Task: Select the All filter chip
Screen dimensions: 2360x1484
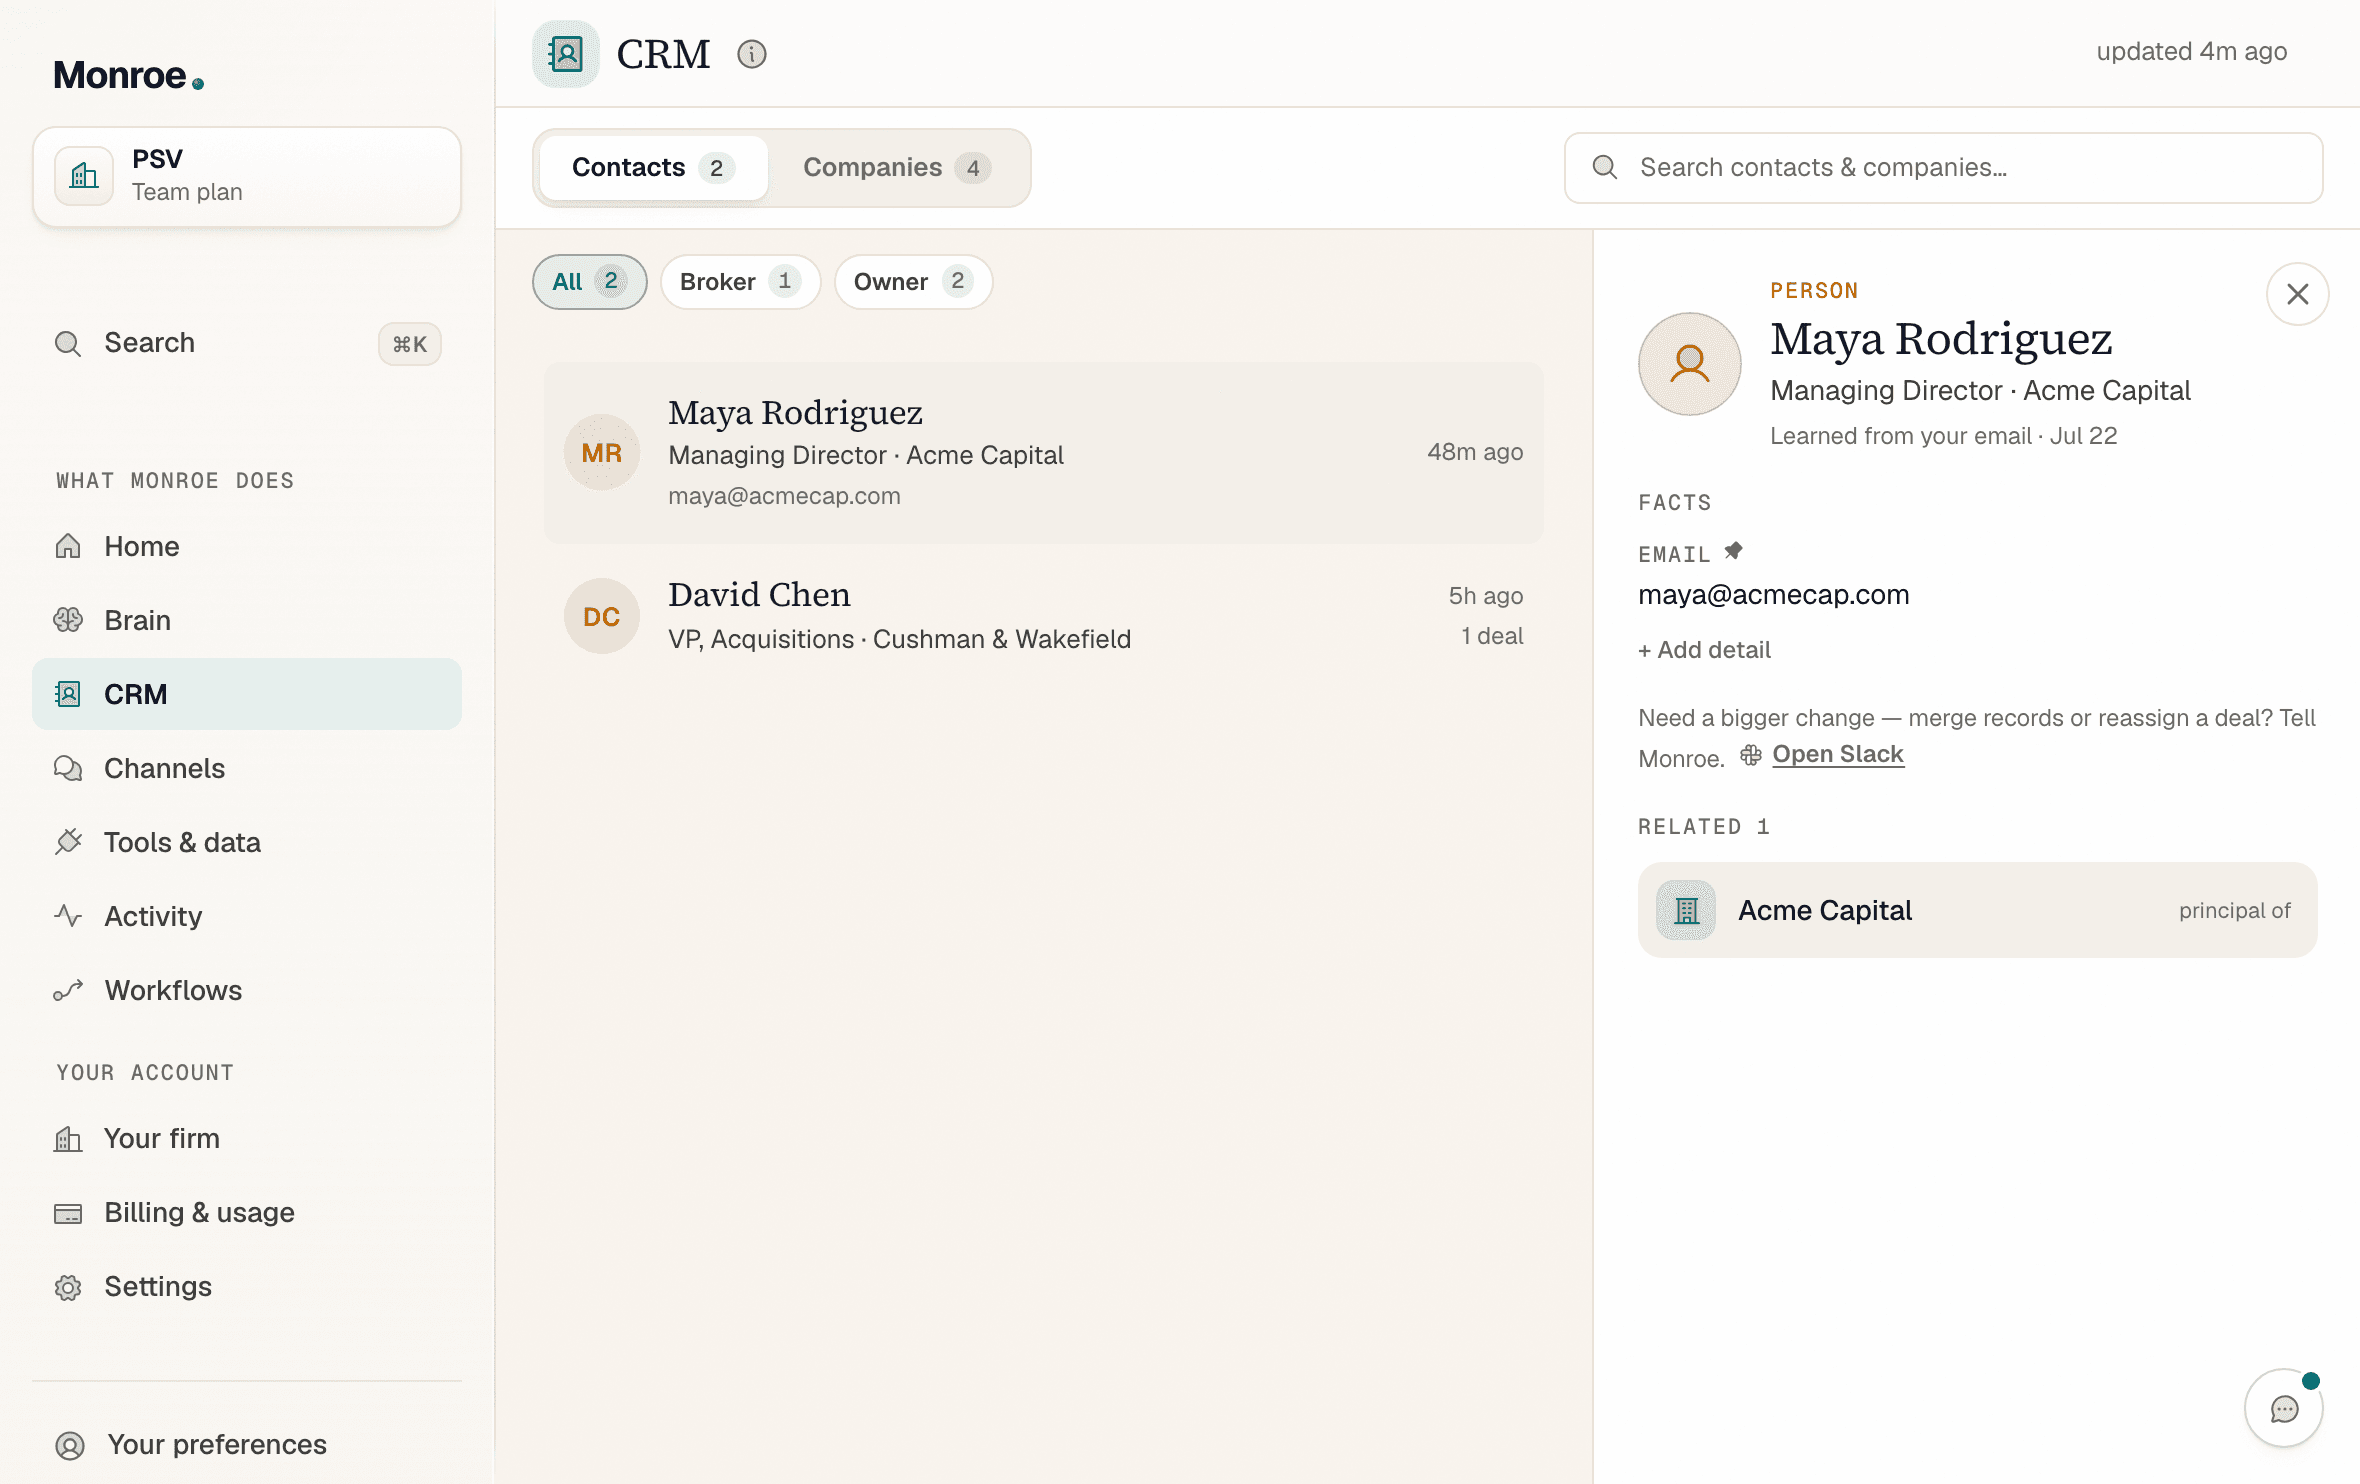Action: (590, 282)
